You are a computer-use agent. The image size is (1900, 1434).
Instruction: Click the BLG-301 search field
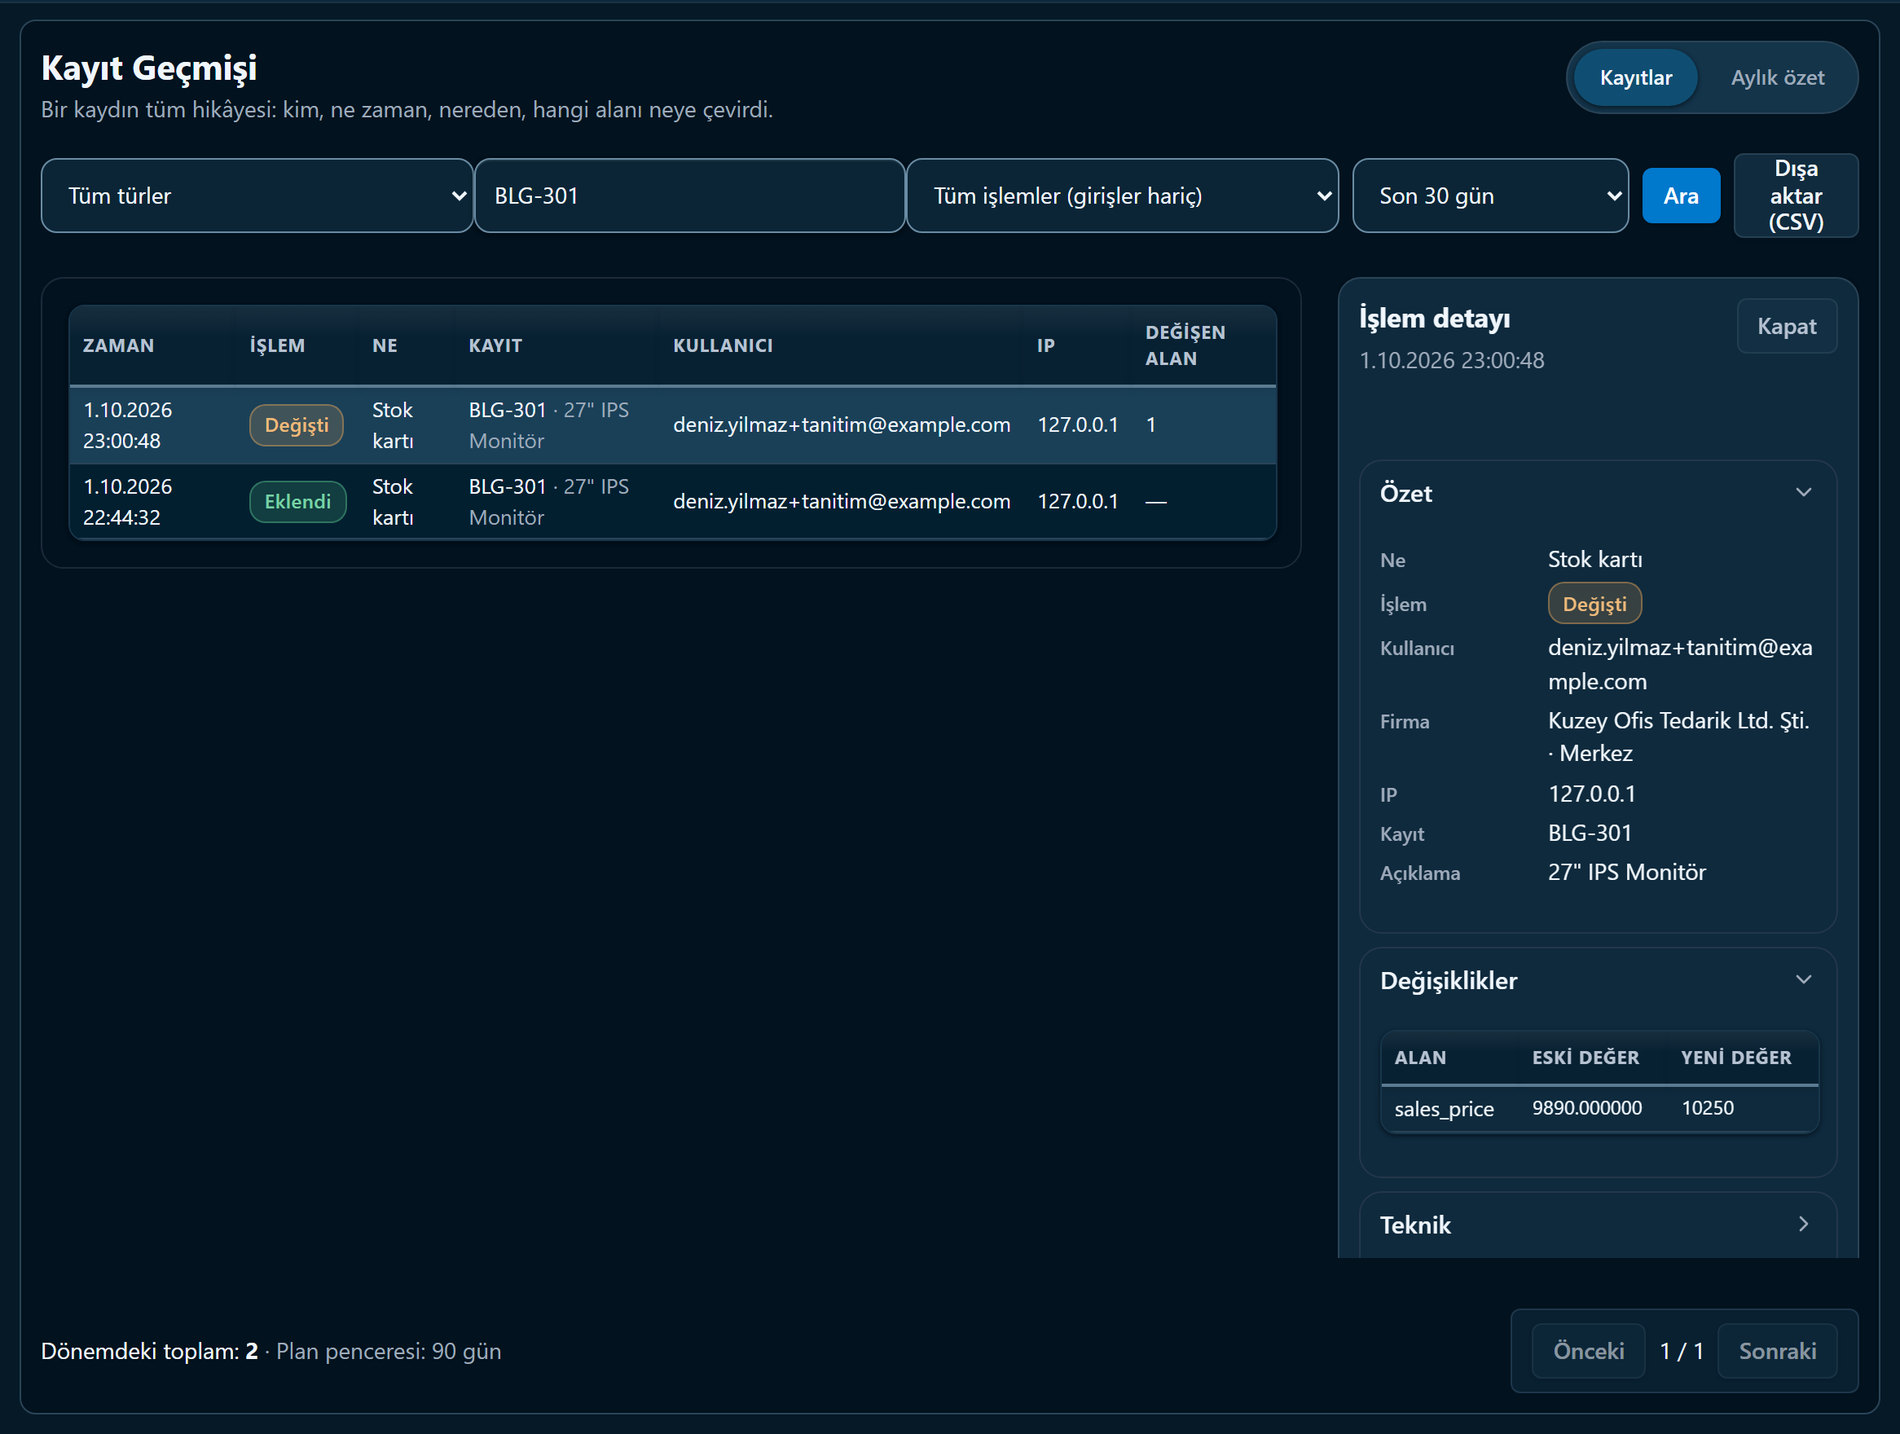690,196
